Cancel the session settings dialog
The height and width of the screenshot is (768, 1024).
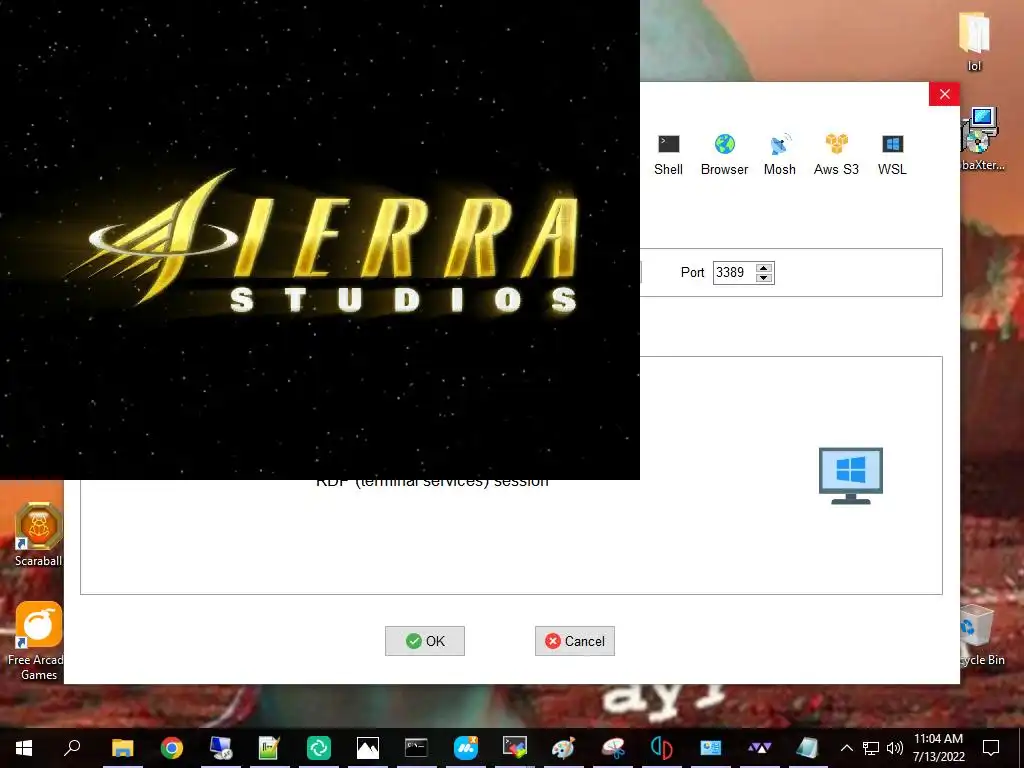coord(575,641)
